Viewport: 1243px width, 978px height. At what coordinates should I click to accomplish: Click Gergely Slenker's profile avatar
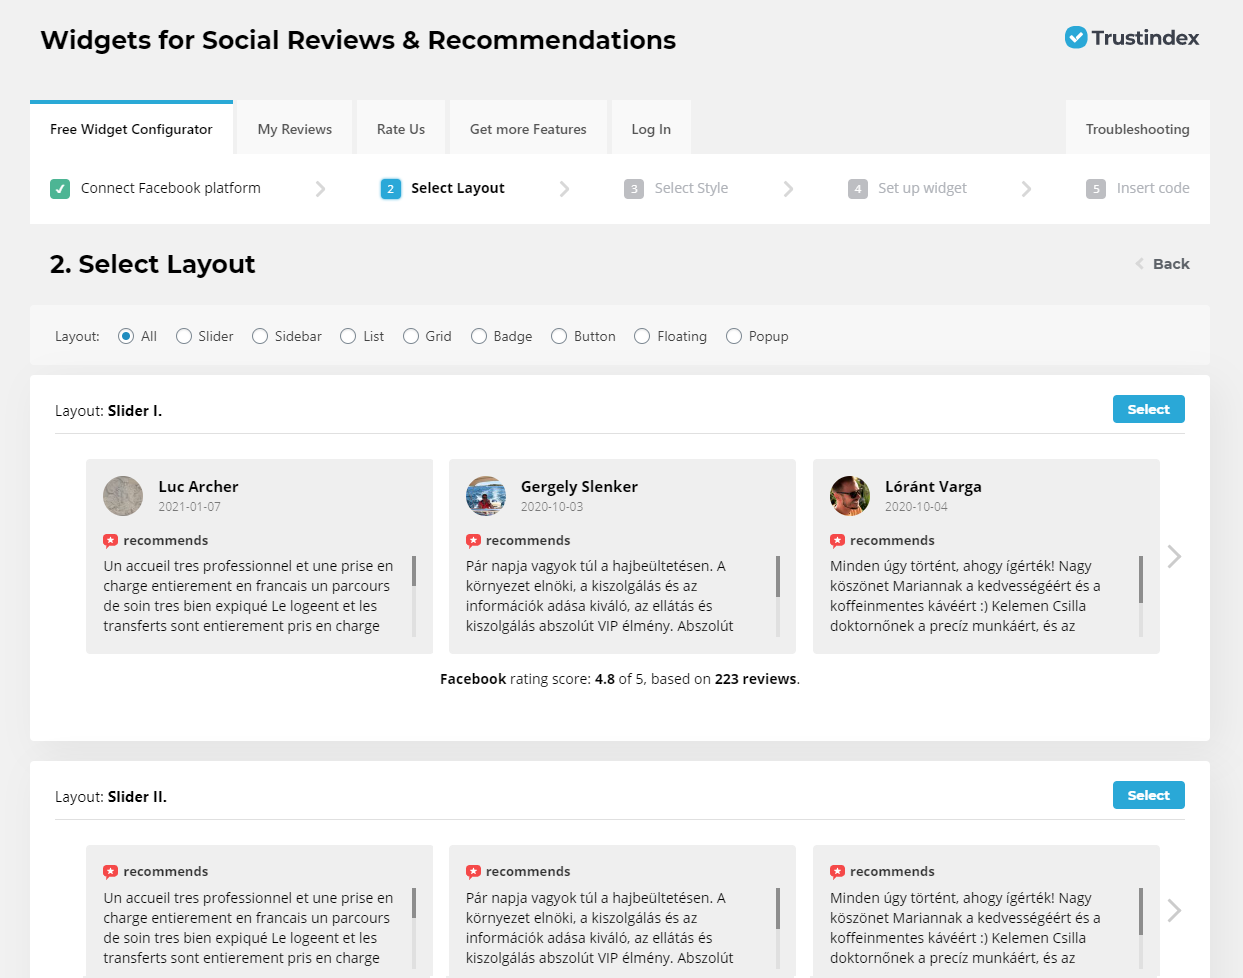pos(486,496)
